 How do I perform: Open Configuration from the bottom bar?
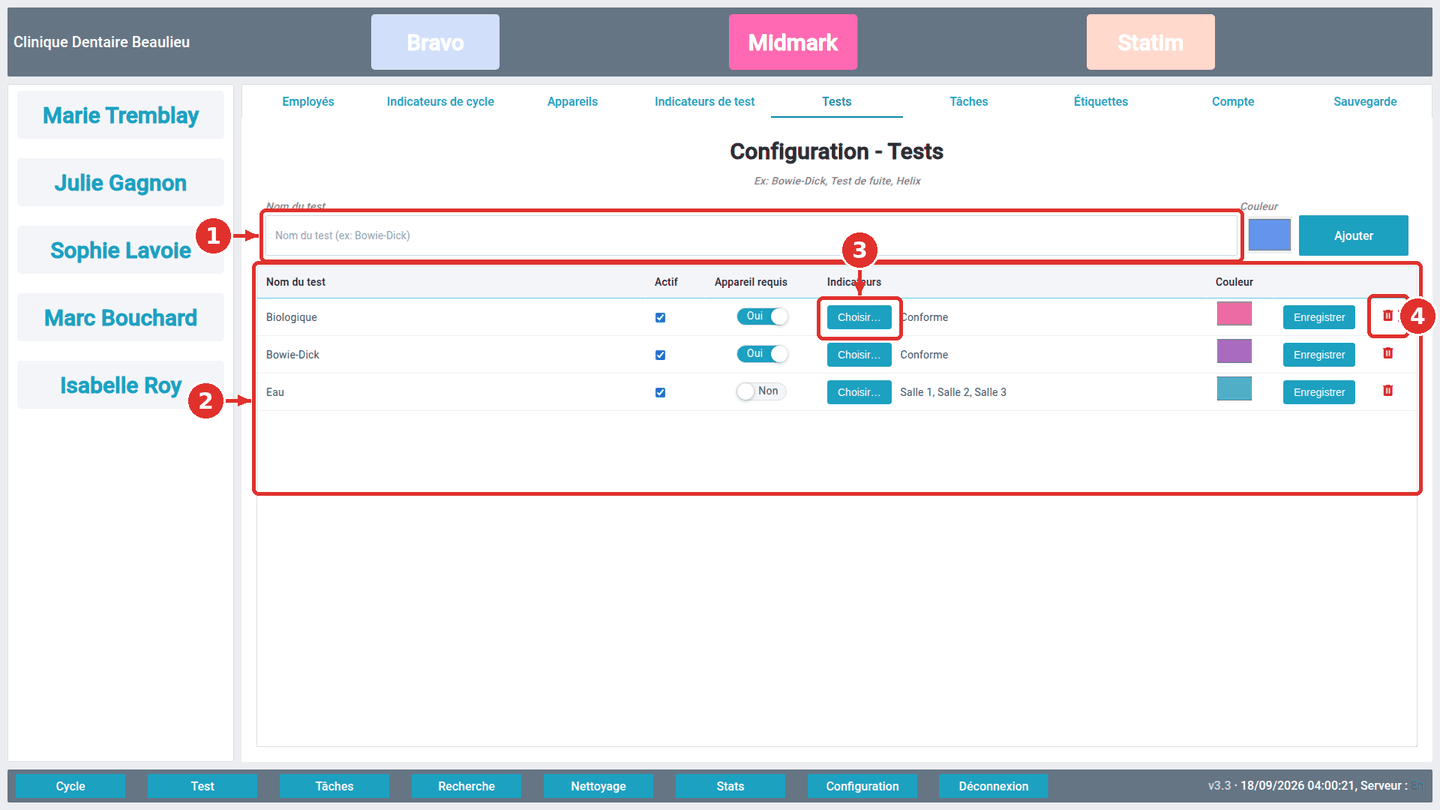[862, 786]
